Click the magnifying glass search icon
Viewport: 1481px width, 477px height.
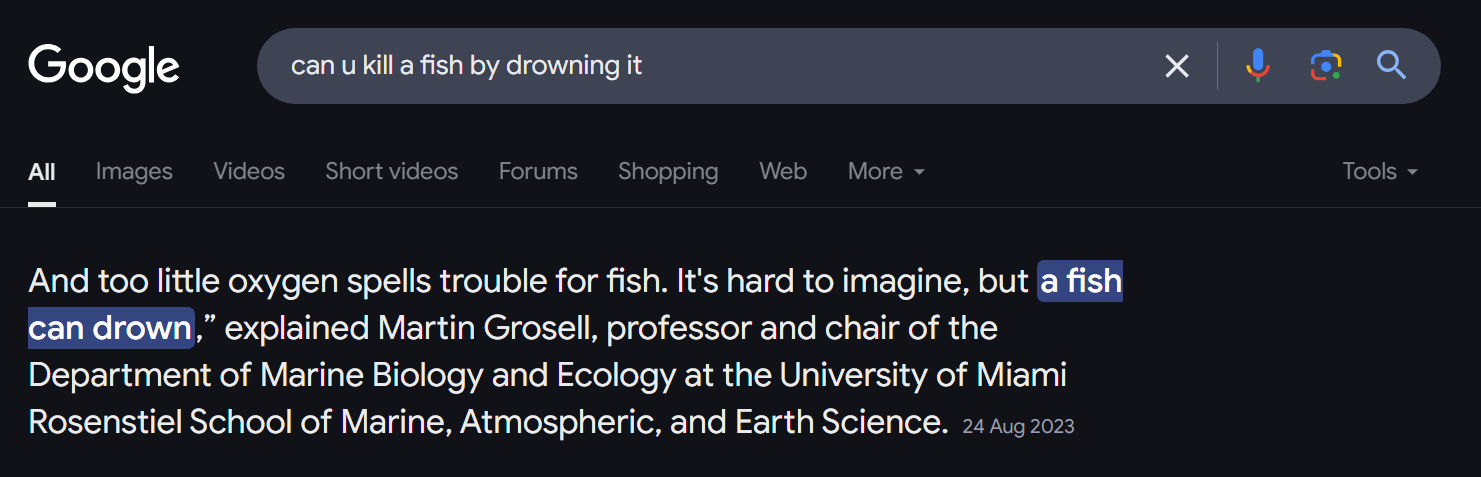(1391, 66)
